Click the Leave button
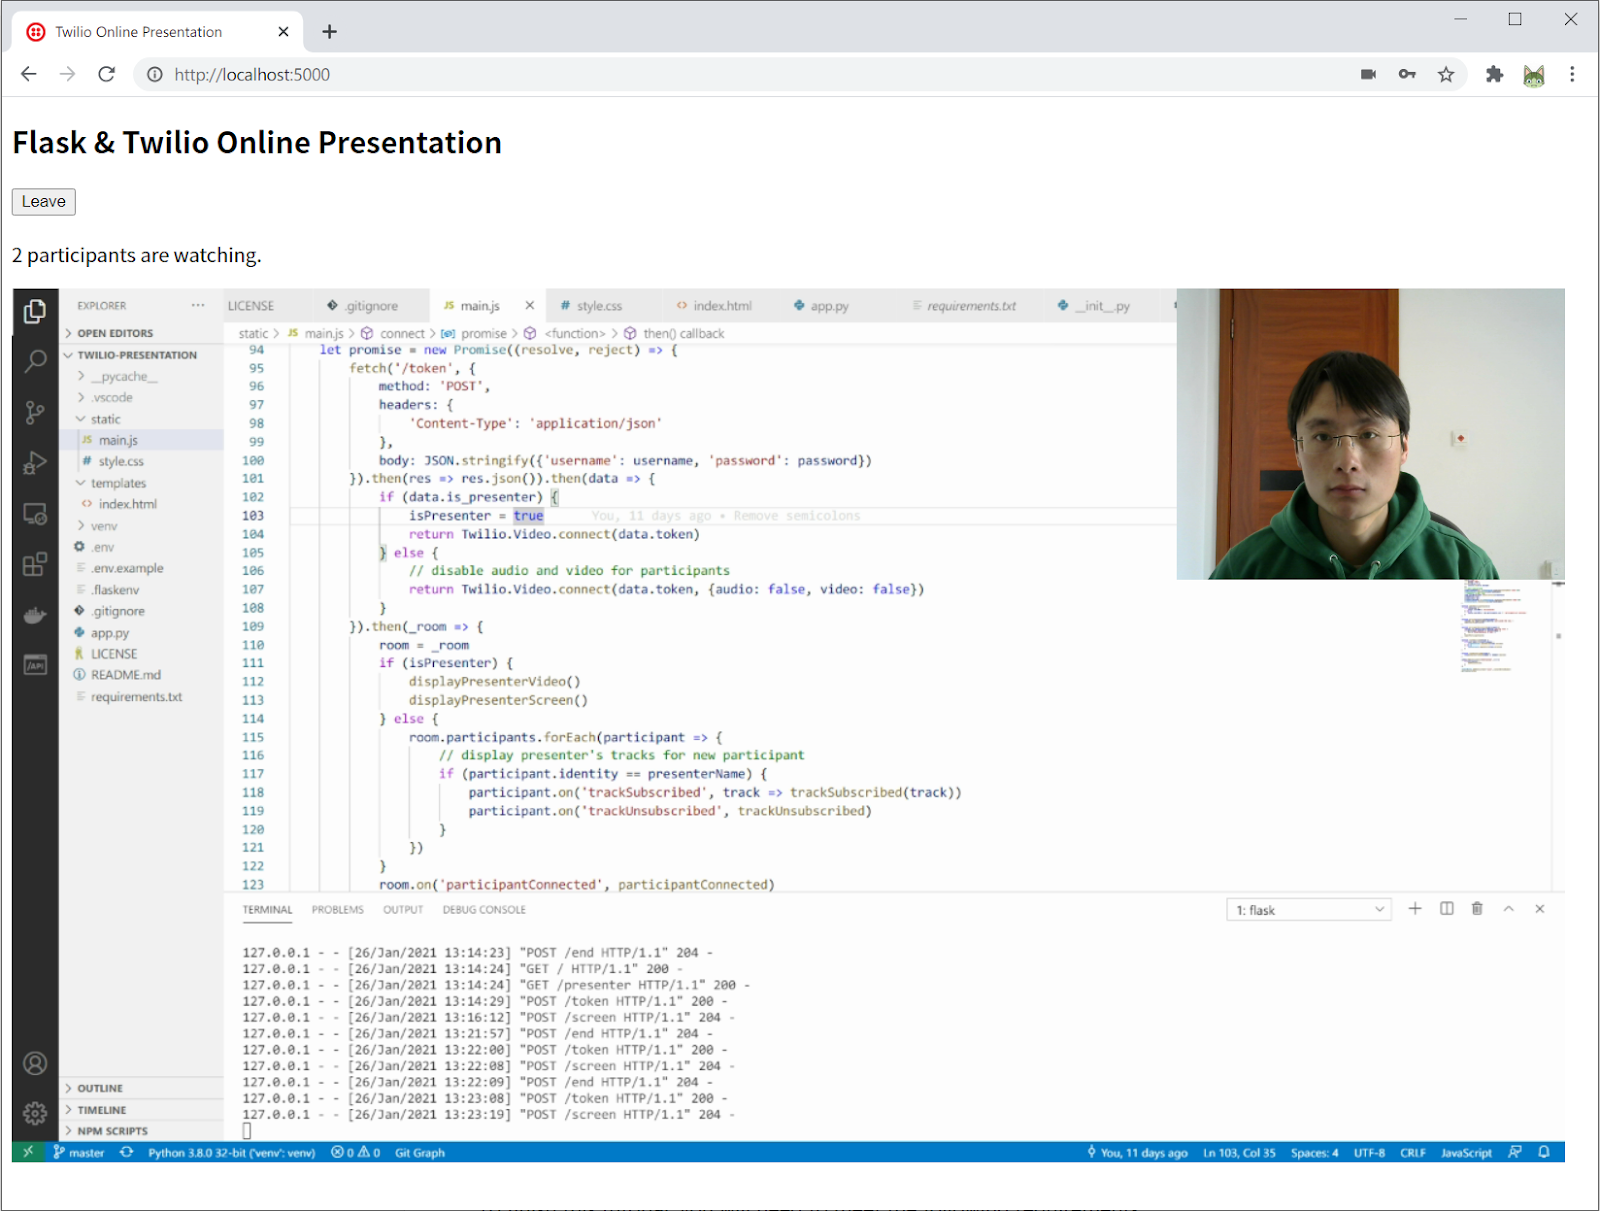Image resolution: width=1600 pixels, height=1211 pixels. [x=44, y=201]
